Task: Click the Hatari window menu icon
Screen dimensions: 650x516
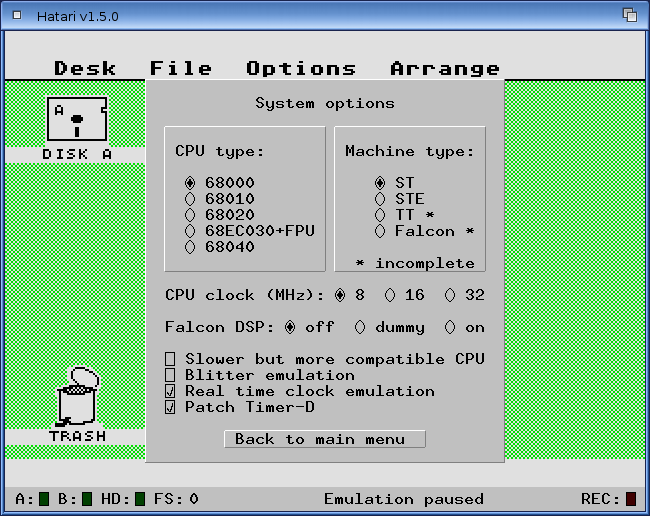Action: point(17,16)
